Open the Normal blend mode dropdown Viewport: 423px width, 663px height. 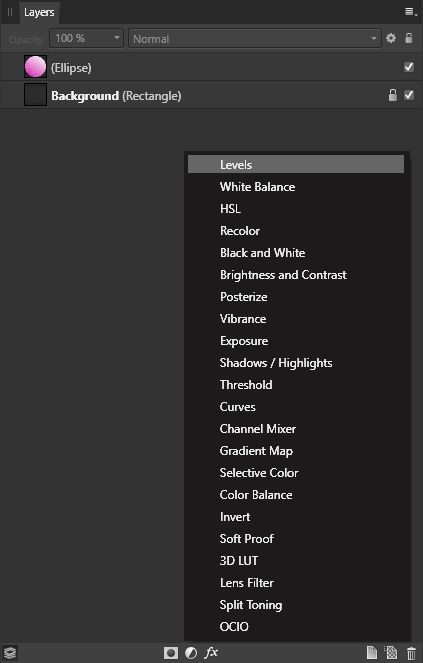click(x=255, y=38)
